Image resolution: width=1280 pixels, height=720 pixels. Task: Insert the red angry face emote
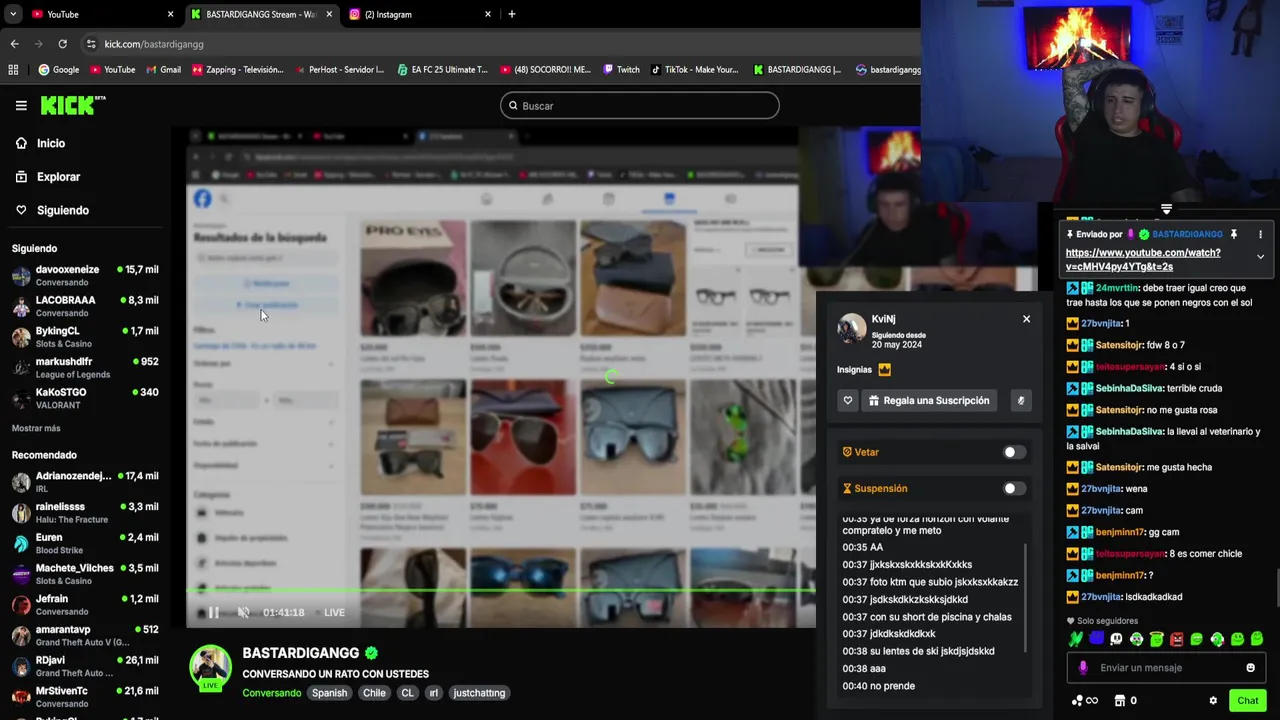coord(1177,639)
